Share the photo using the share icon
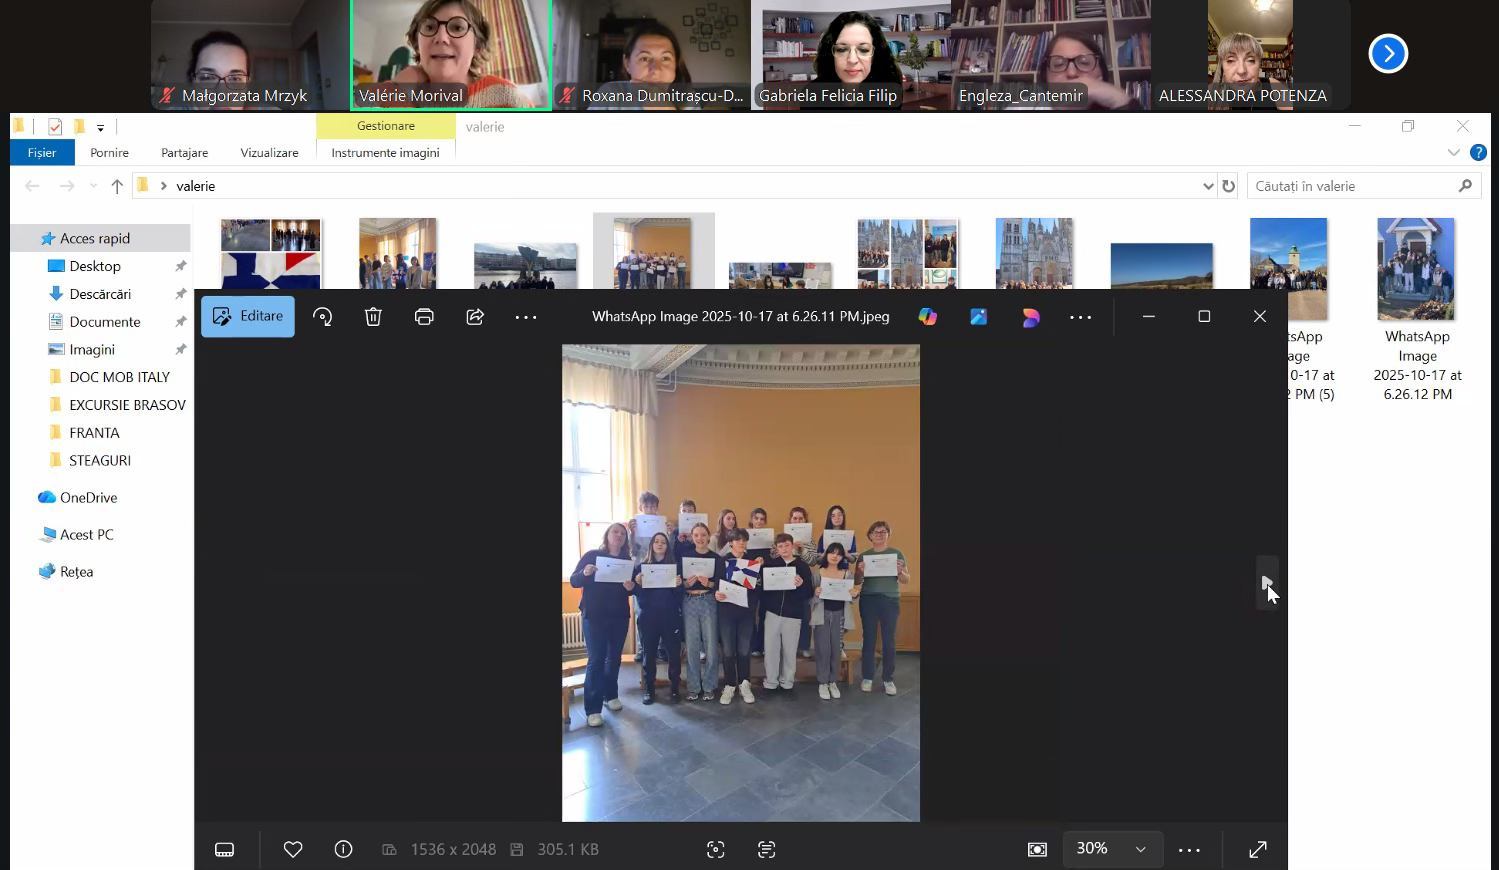The height and width of the screenshot is (870, 1499). [475, 317]
